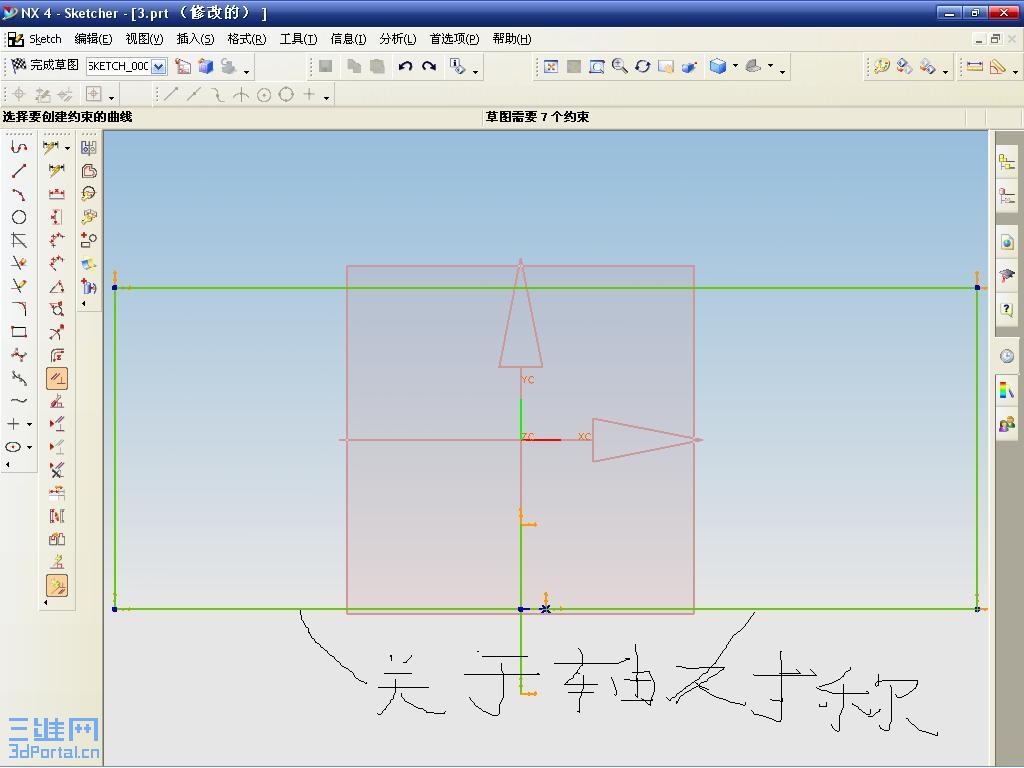Image resolution: width=1024 pixels, height=768 pixels.
Task: Open the SKETCH_000 sketch name dropdown
Action: pyautogui.click(x=159, y=66)
